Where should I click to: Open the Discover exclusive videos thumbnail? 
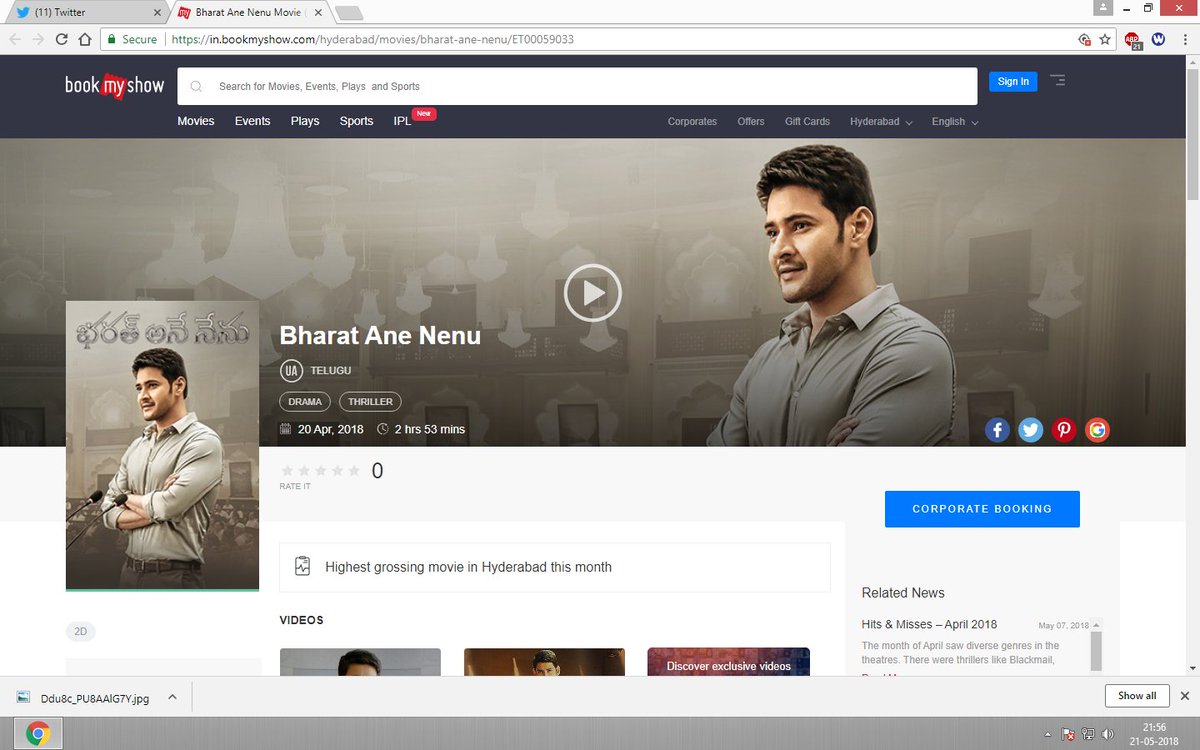click(728, 662)
